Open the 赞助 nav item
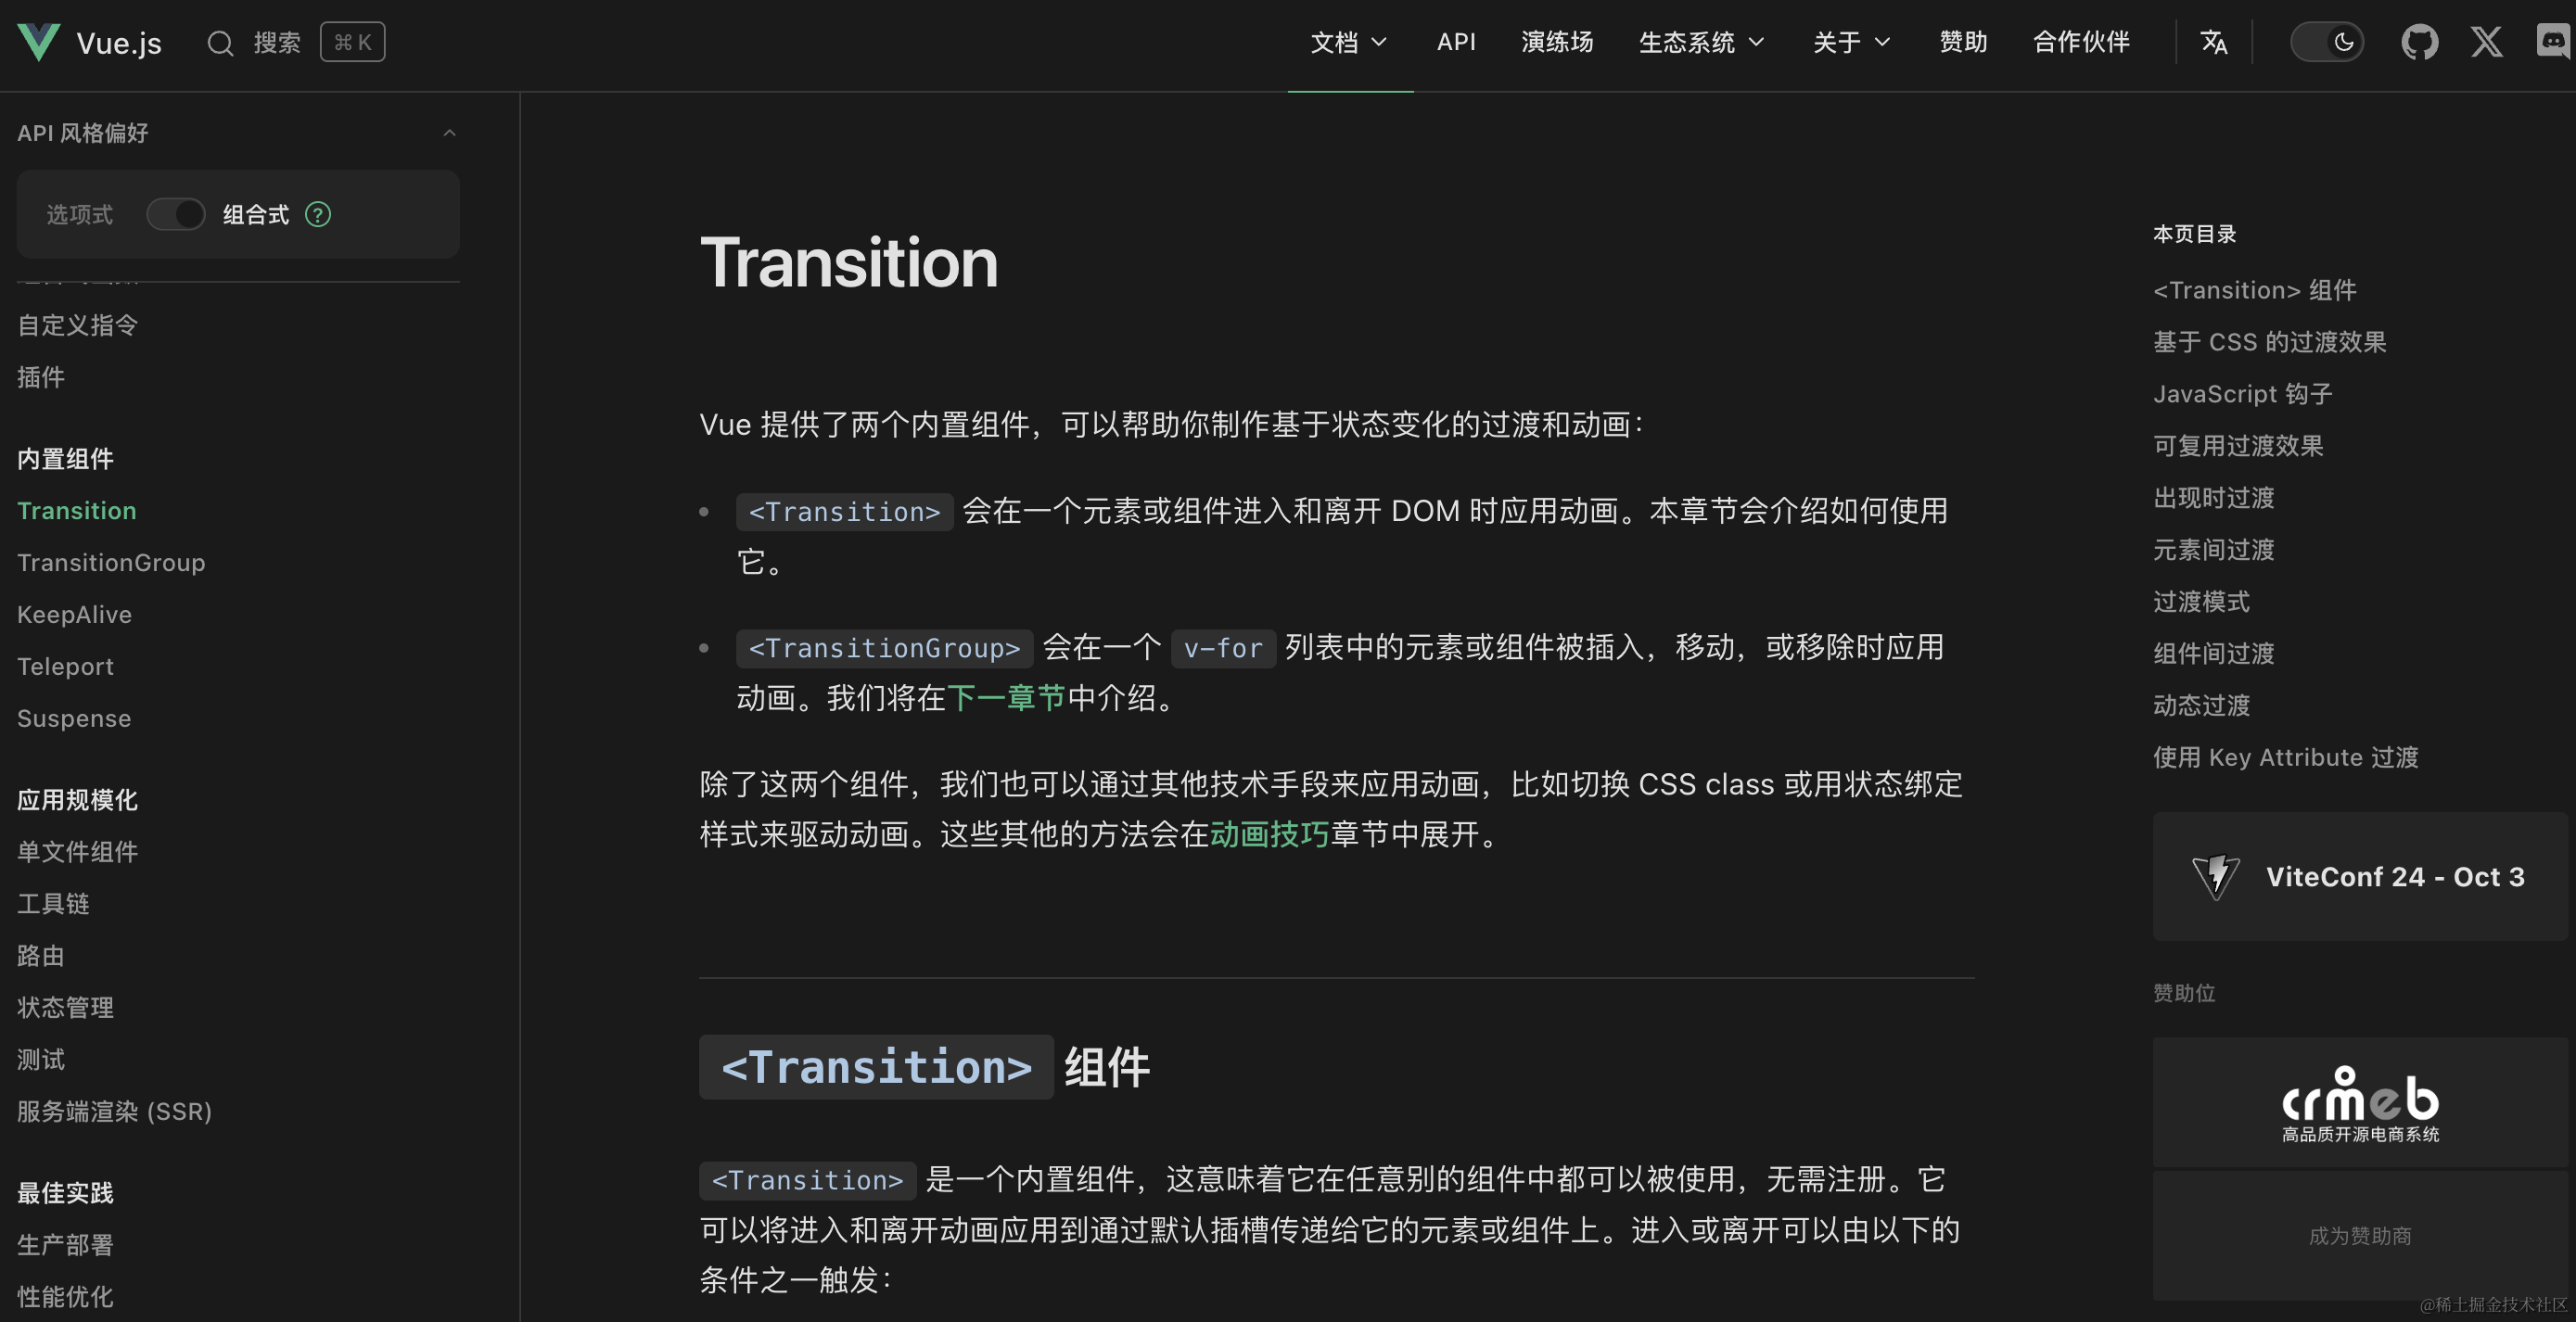This screenshot has height=1322, width=2576. coord(1962,42)
